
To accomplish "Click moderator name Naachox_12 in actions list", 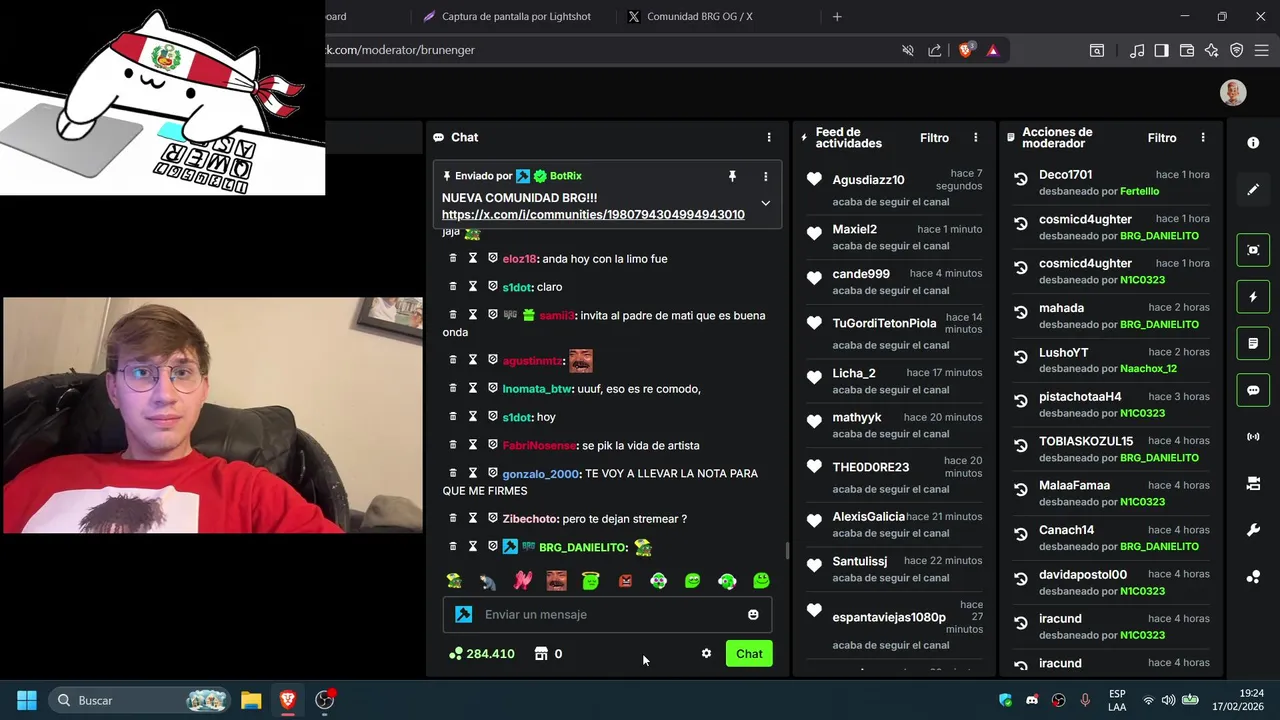I will click(x=1148, y=369).
